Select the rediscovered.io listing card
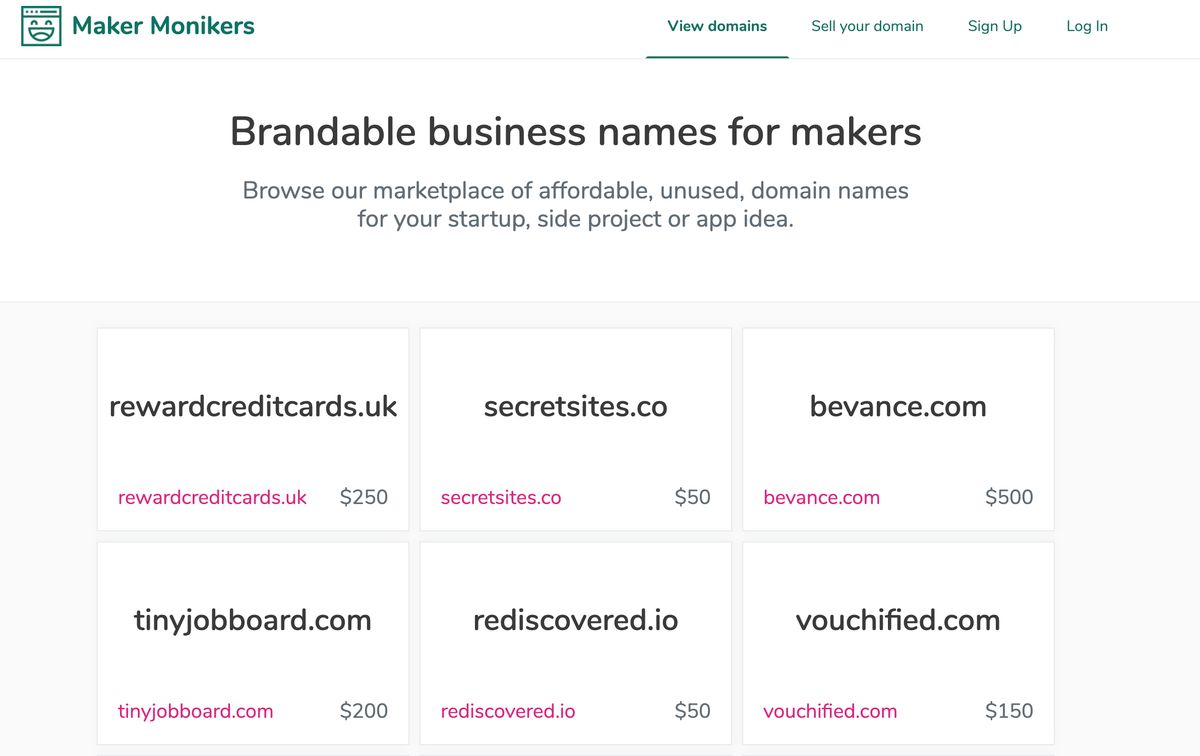Screen dimensions: 1200x756 coord(575,621)
